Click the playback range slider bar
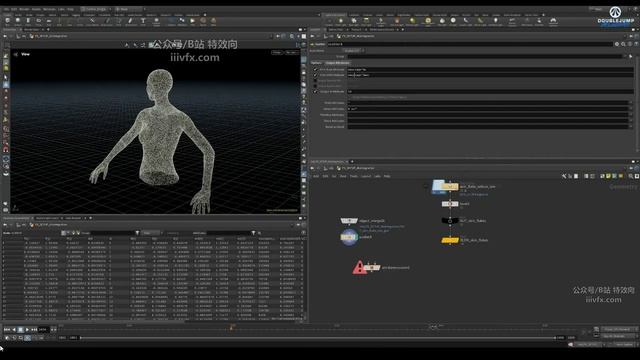Screen dimensions: 640x360 pyautogui.click(x=318, y=338)
